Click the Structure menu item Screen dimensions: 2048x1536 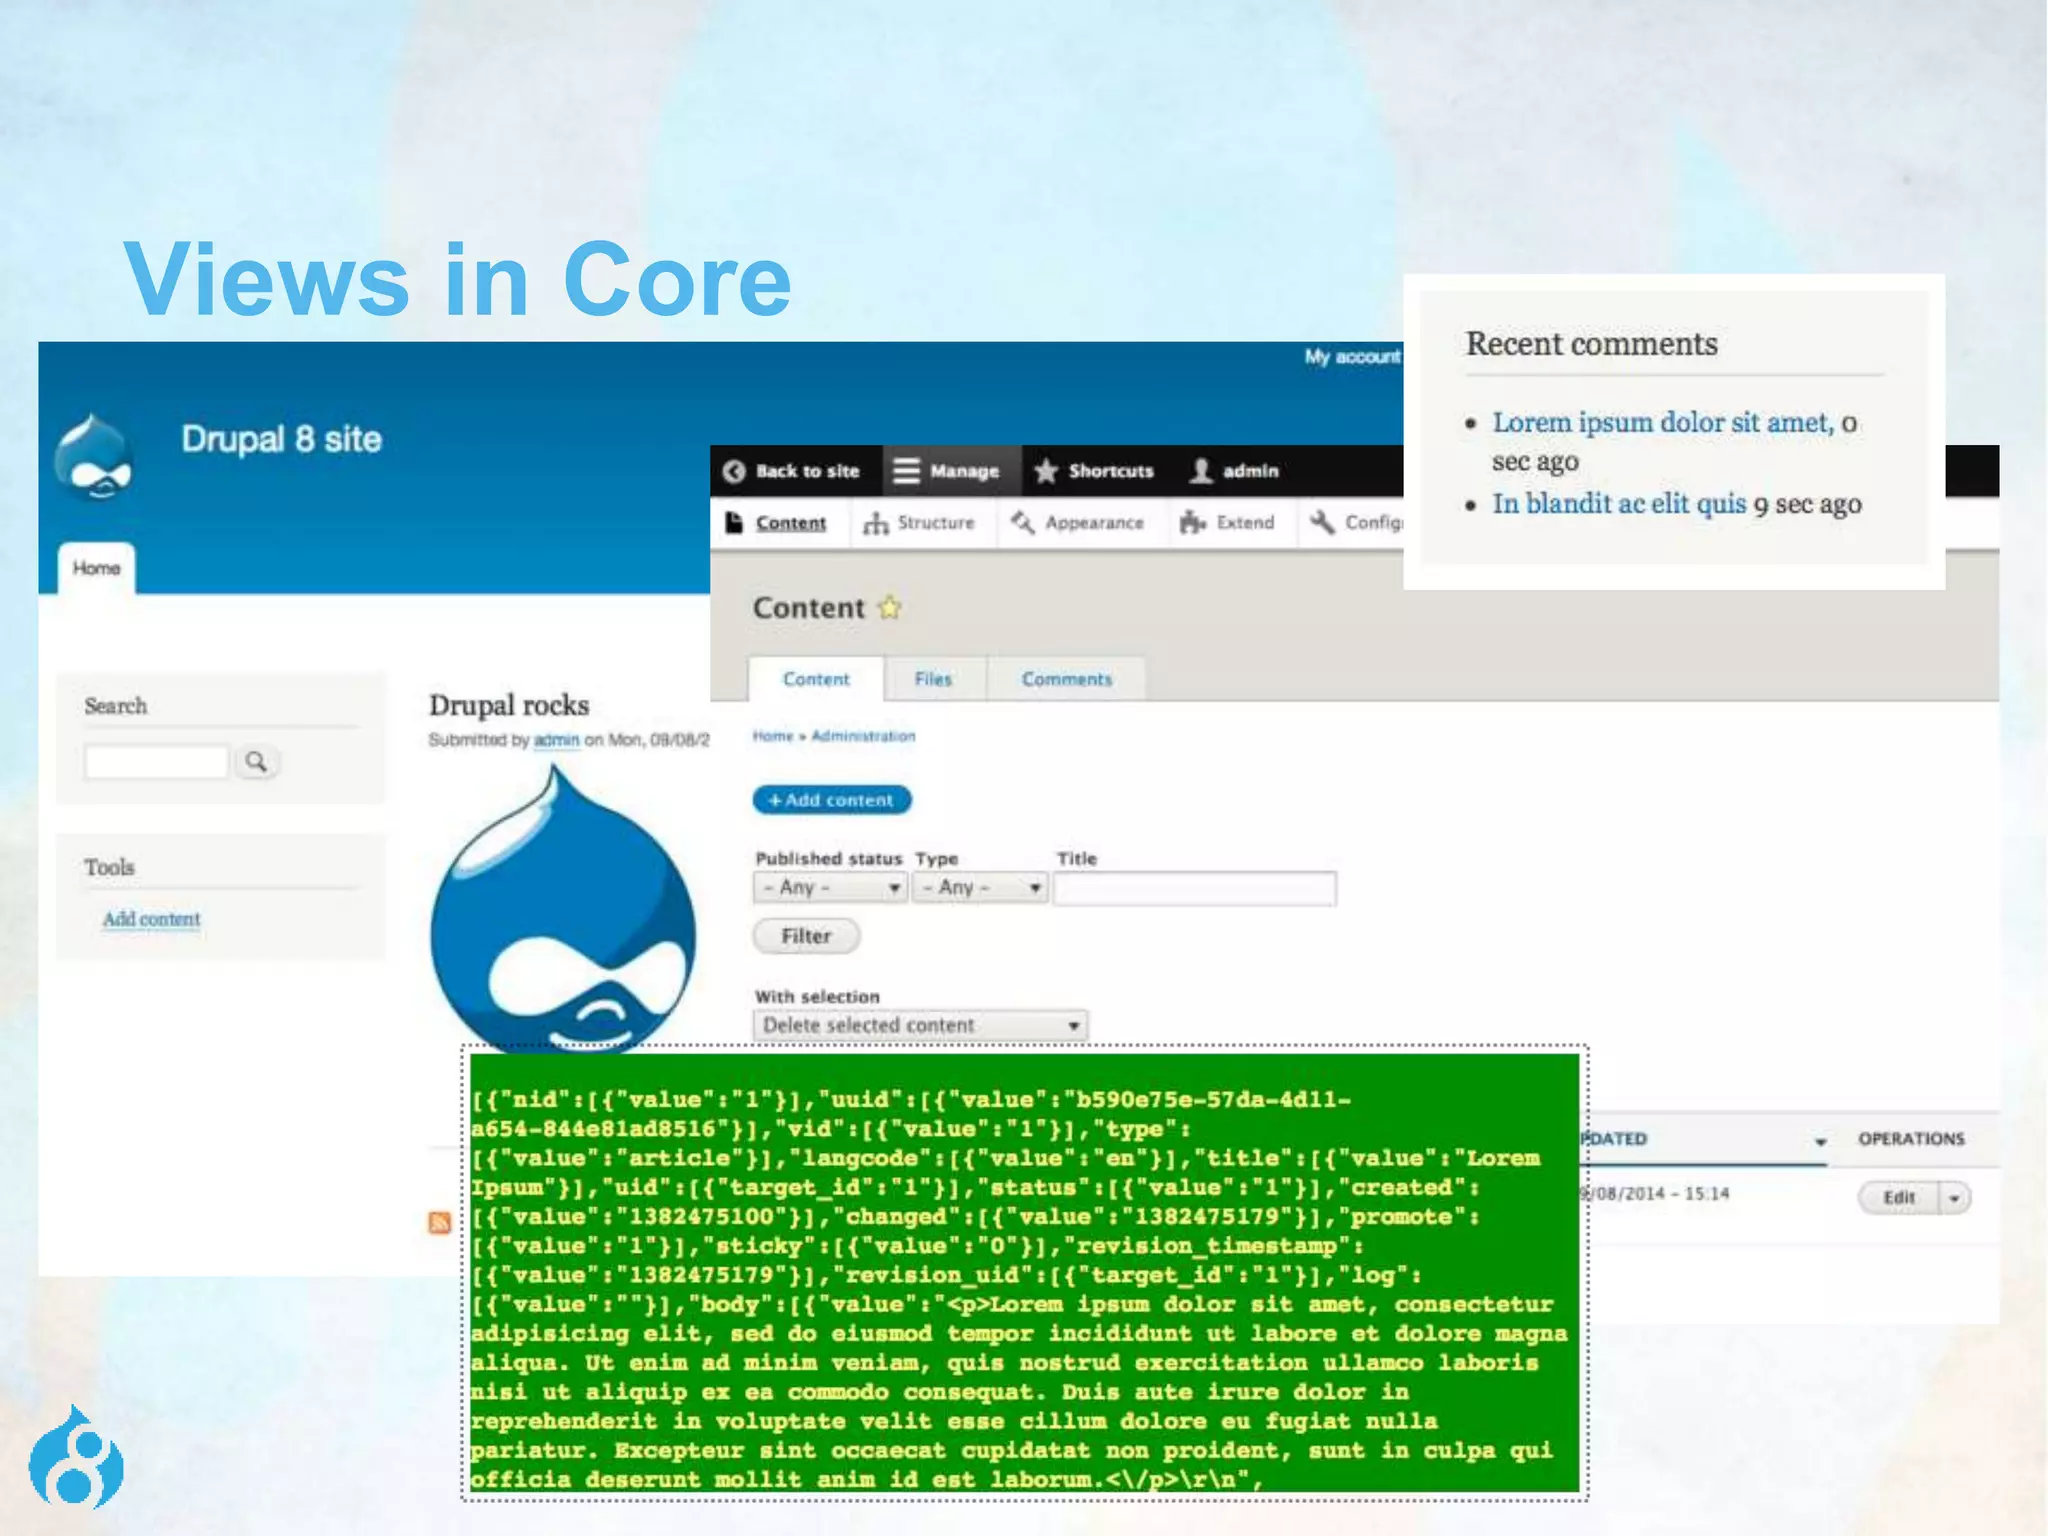point(920,523)
